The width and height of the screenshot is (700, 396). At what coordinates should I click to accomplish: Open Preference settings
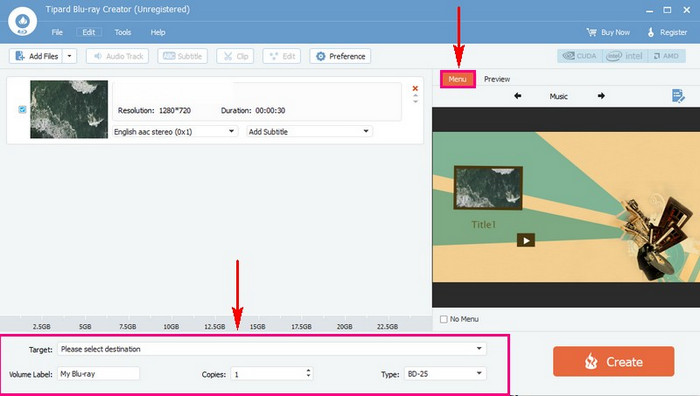point(340,56)
